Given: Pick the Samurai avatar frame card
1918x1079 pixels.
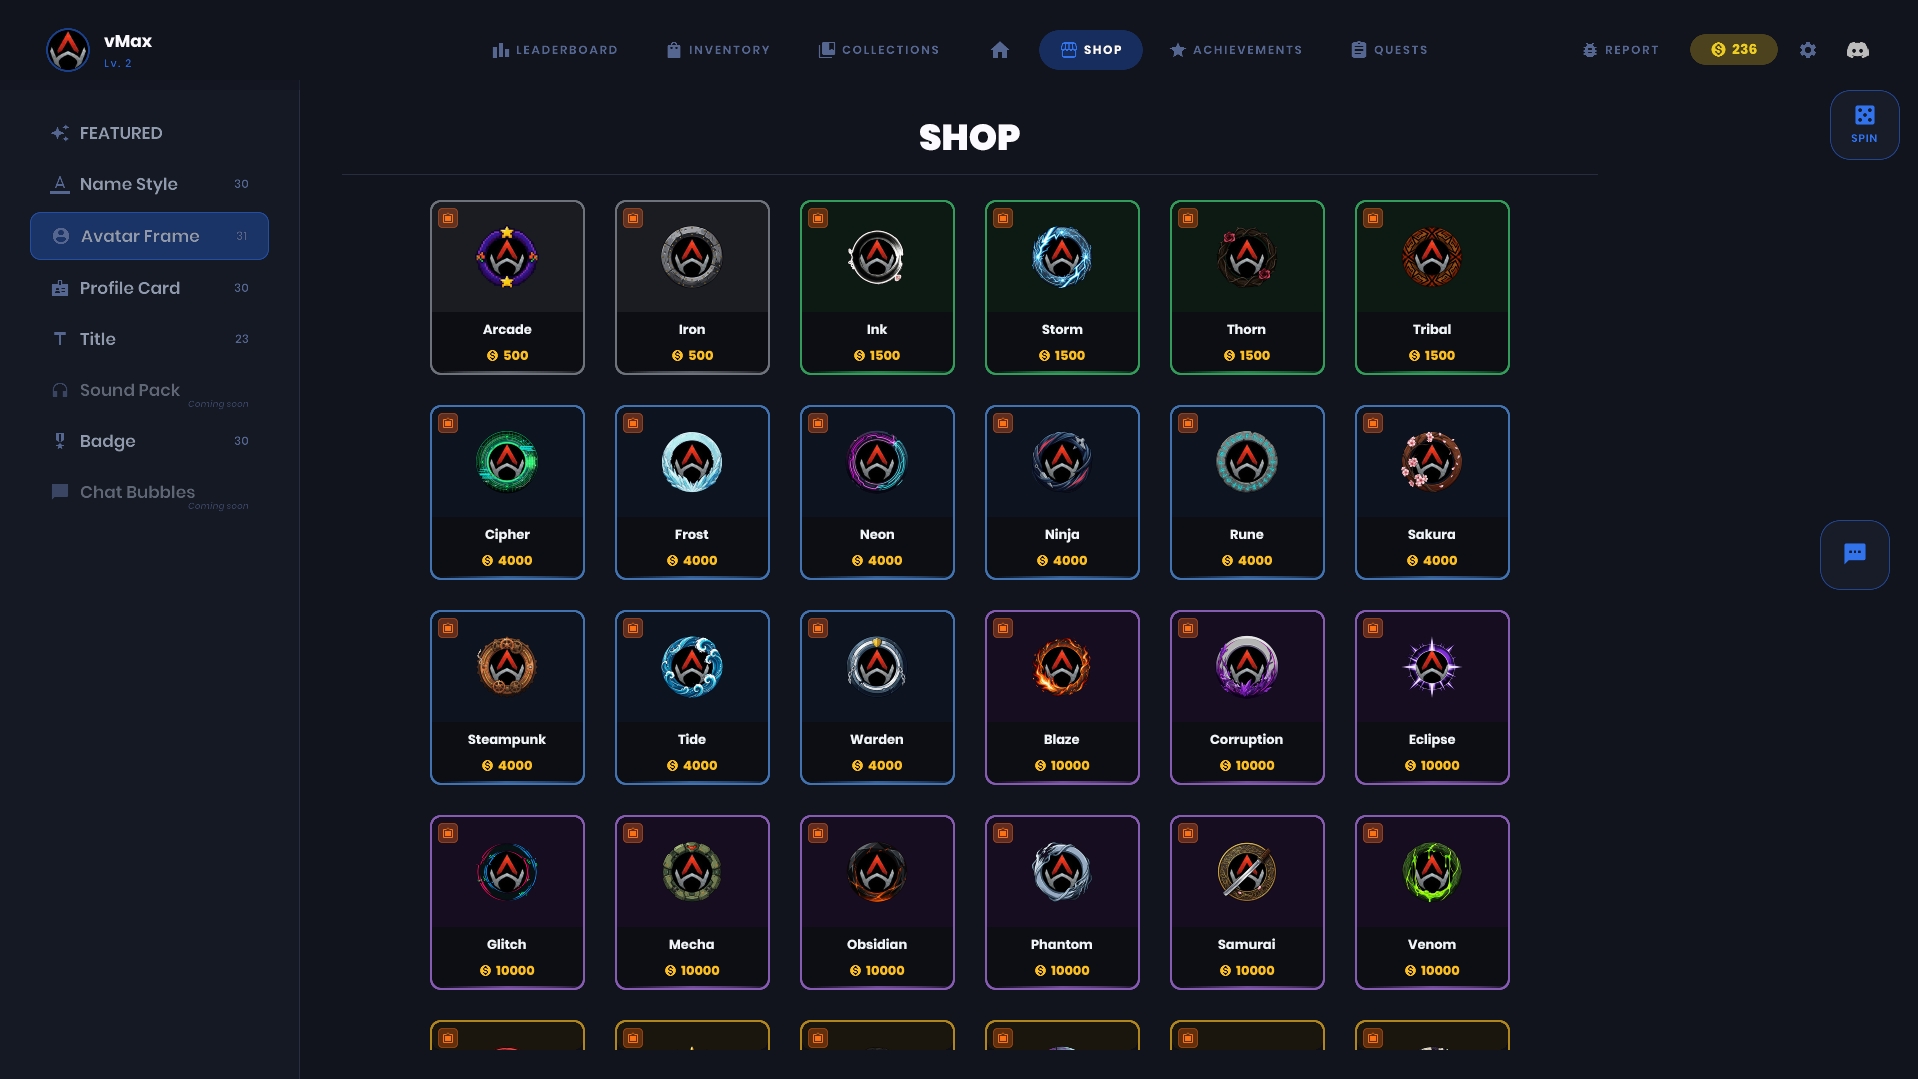Looking at the screenshot, I should click(1247, 903).
